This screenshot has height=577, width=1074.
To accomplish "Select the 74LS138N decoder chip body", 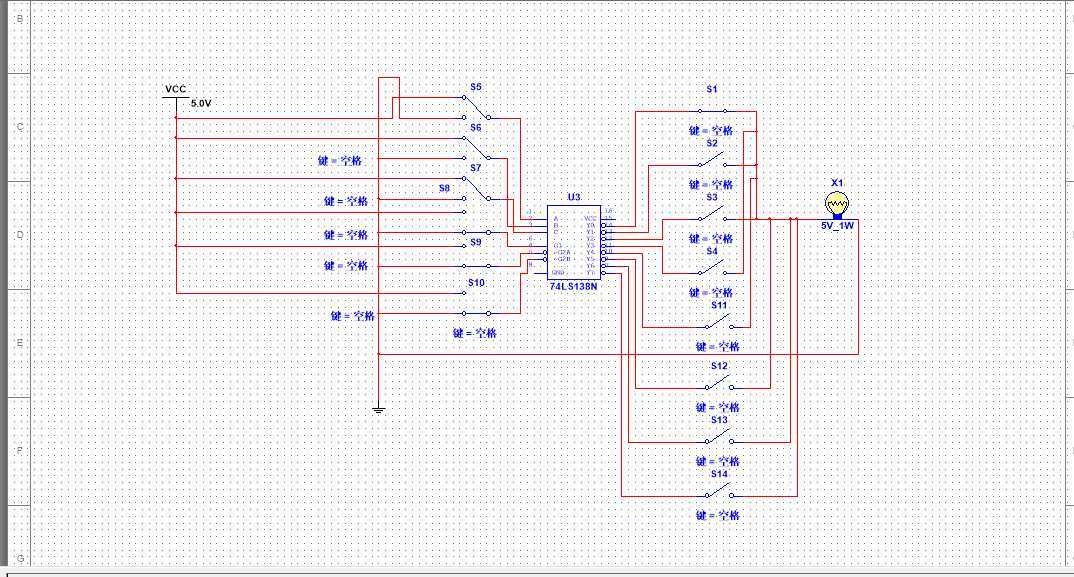I will click(574, 243).
